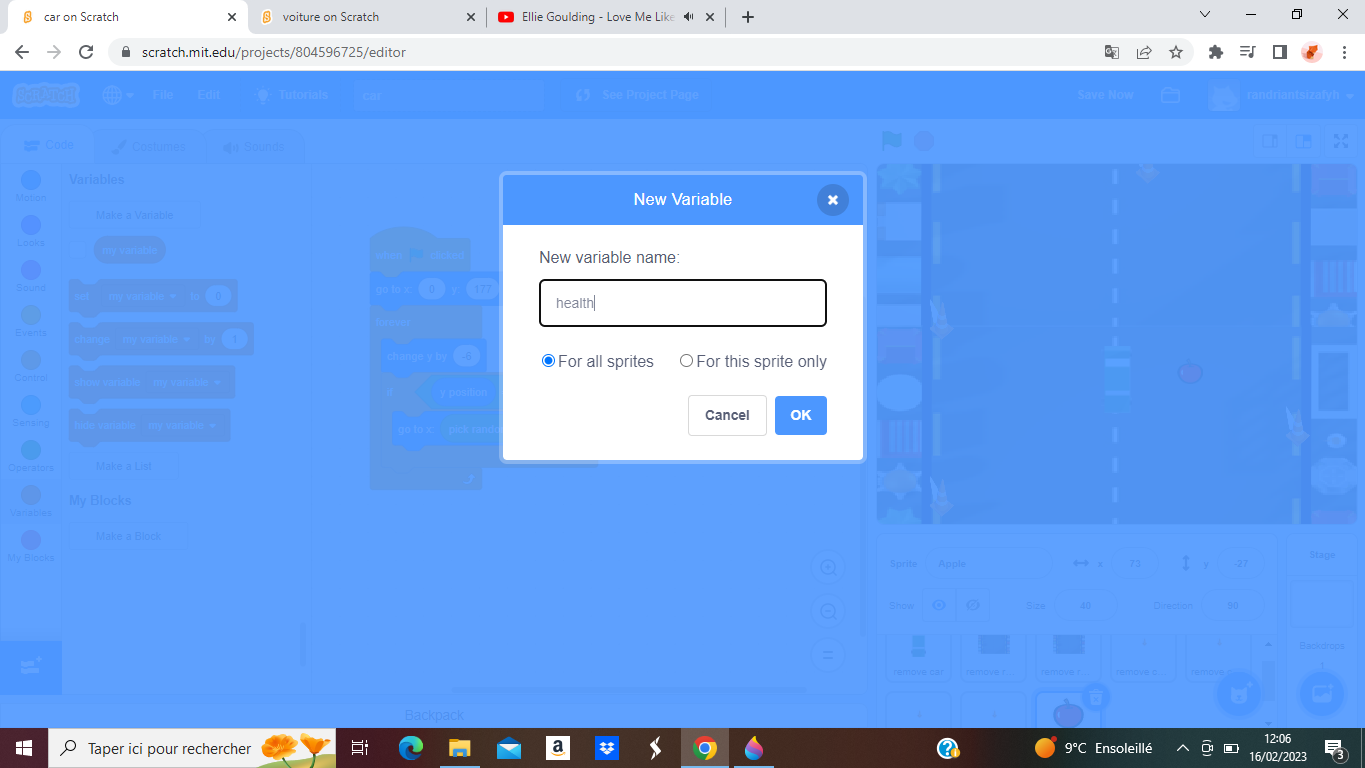
Task: Click the Scratch logo
Action: click(46, 95)
